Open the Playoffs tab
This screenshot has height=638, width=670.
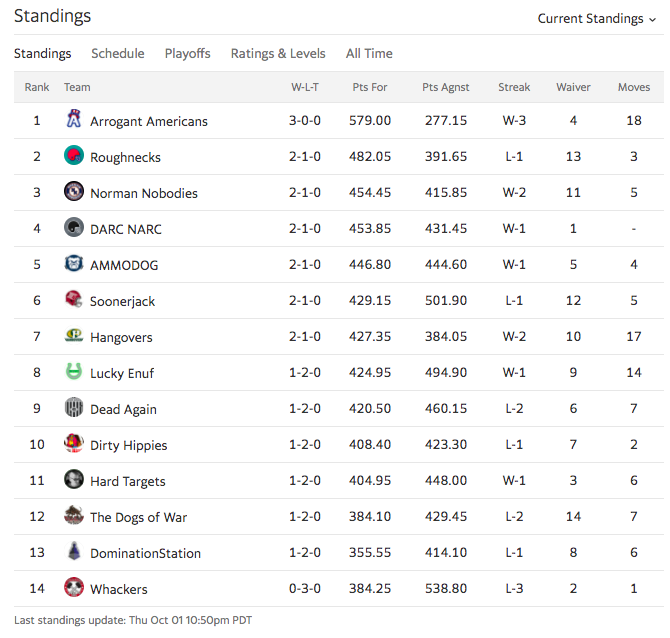pyautogui.click(x=188, y=53)
